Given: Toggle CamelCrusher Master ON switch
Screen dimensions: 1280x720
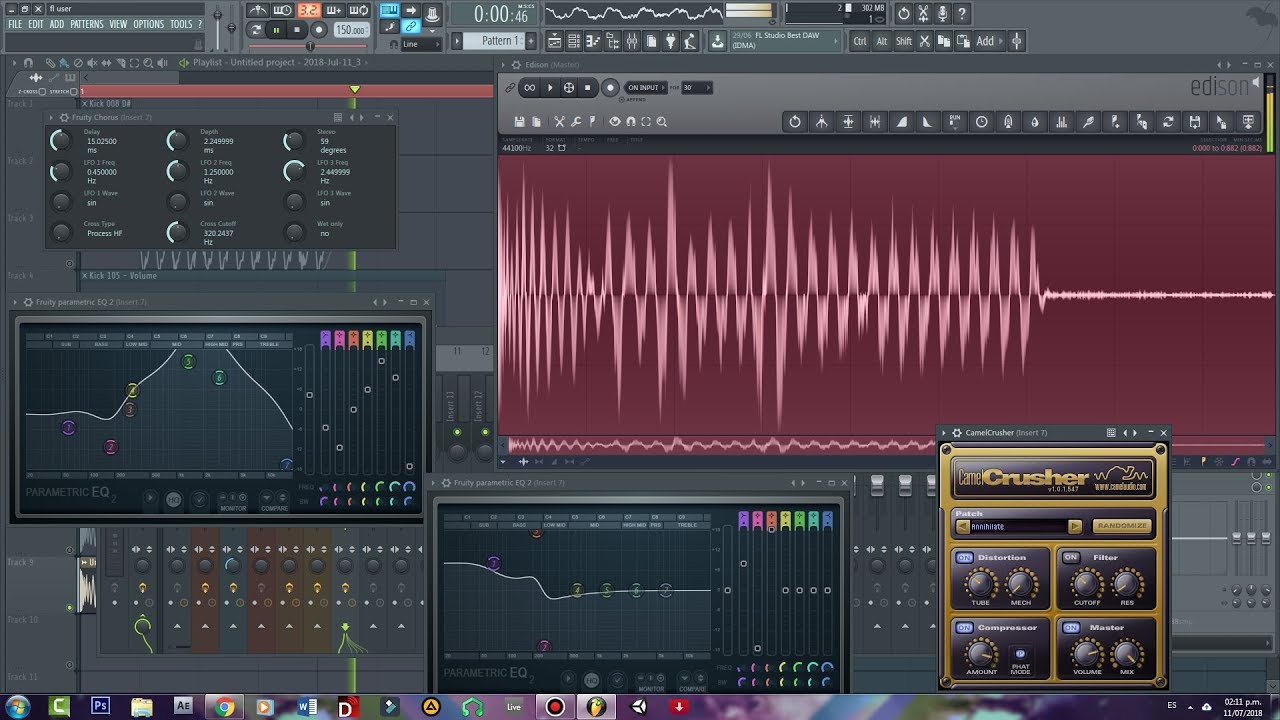Looking at the screenshot, I should click(x=1071, y=628).
